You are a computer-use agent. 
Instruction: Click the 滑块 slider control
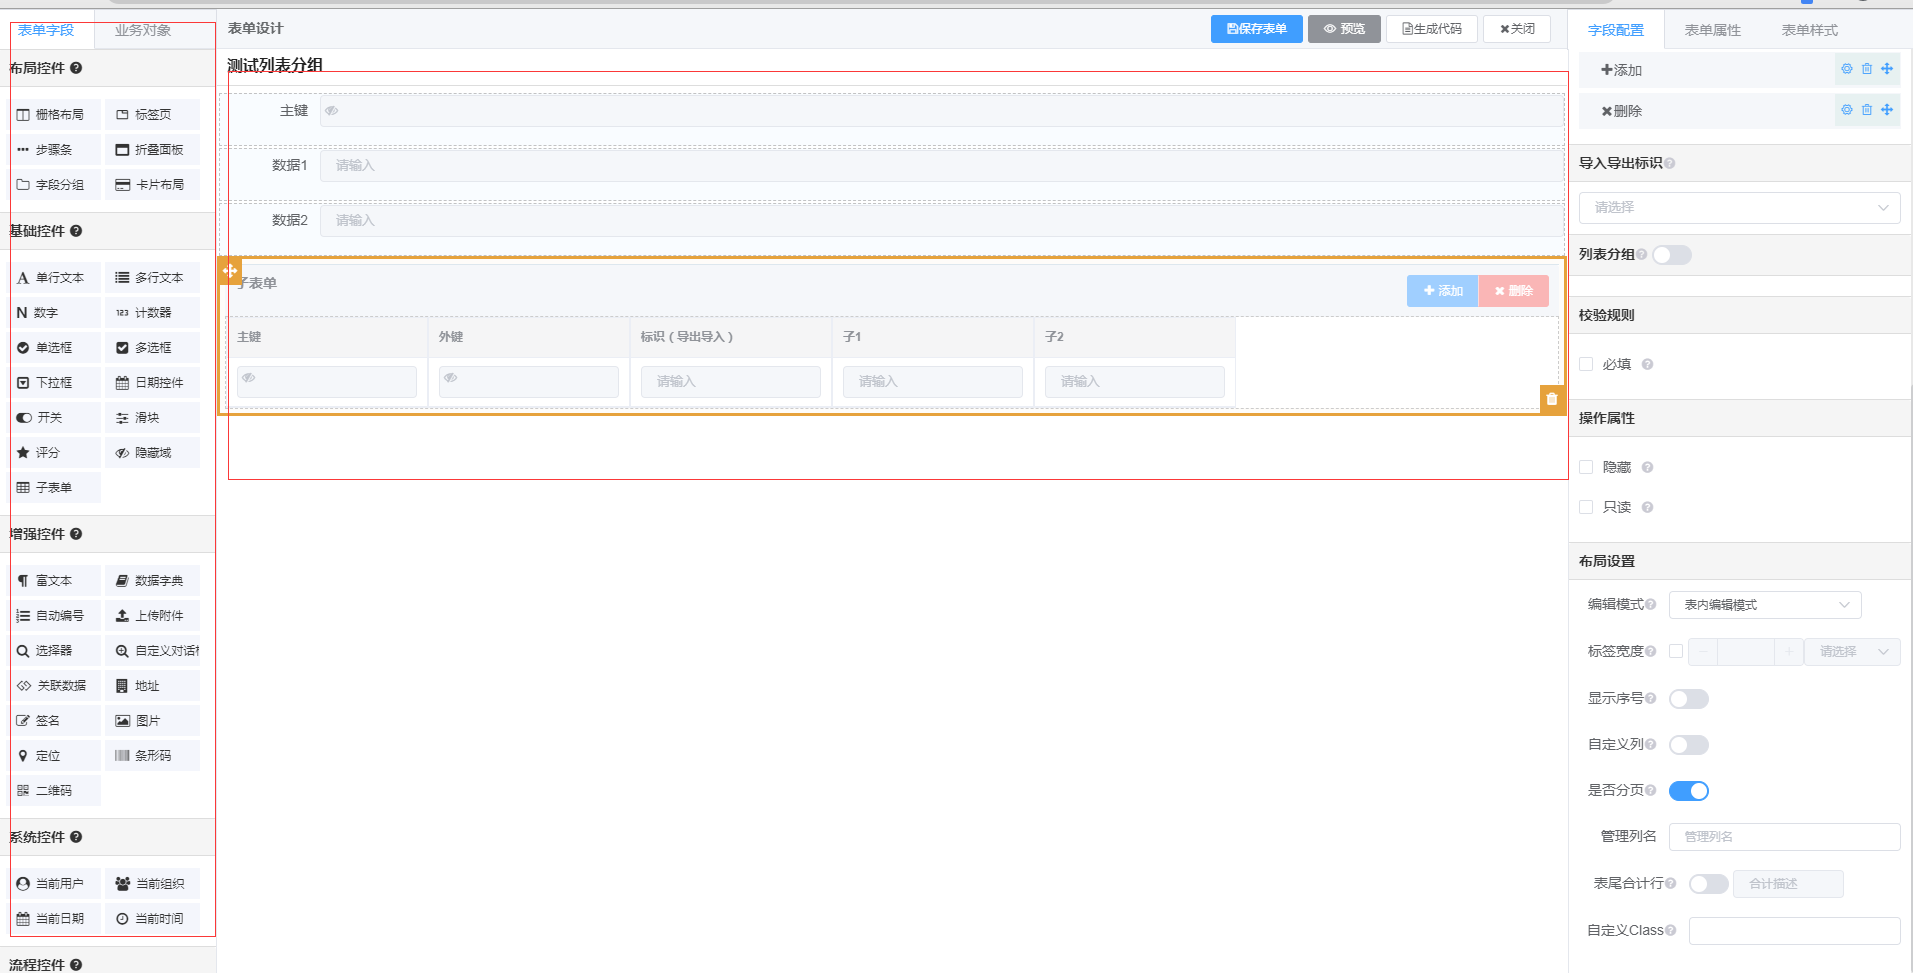pyautogui.click(x=151, y=418)
